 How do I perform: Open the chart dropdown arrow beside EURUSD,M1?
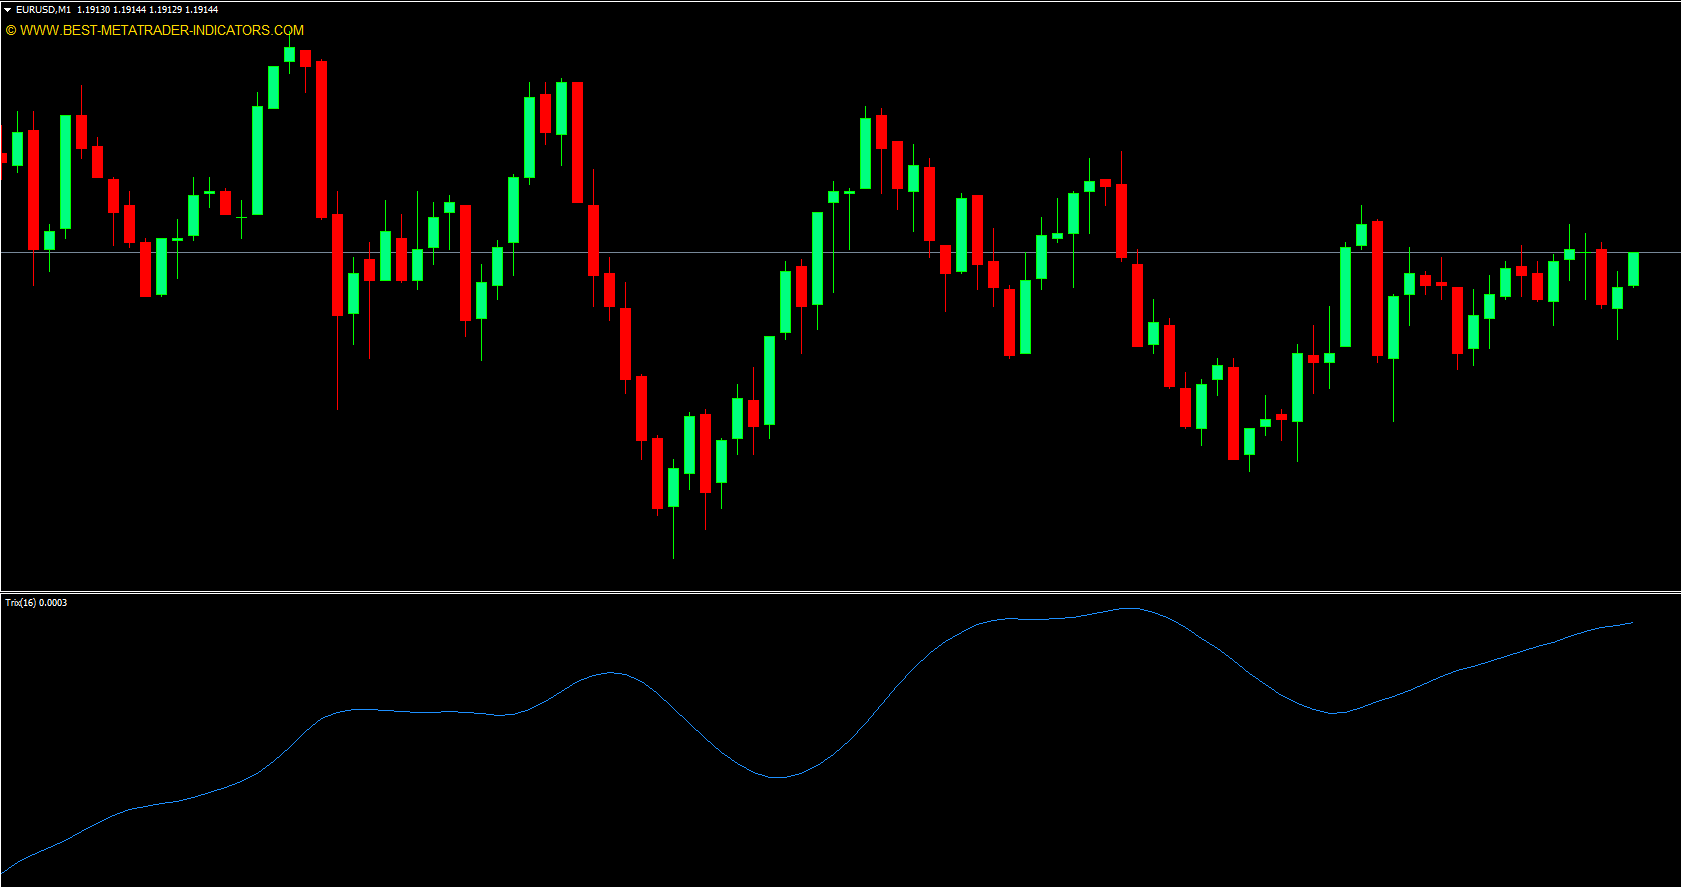coord(8,10)
